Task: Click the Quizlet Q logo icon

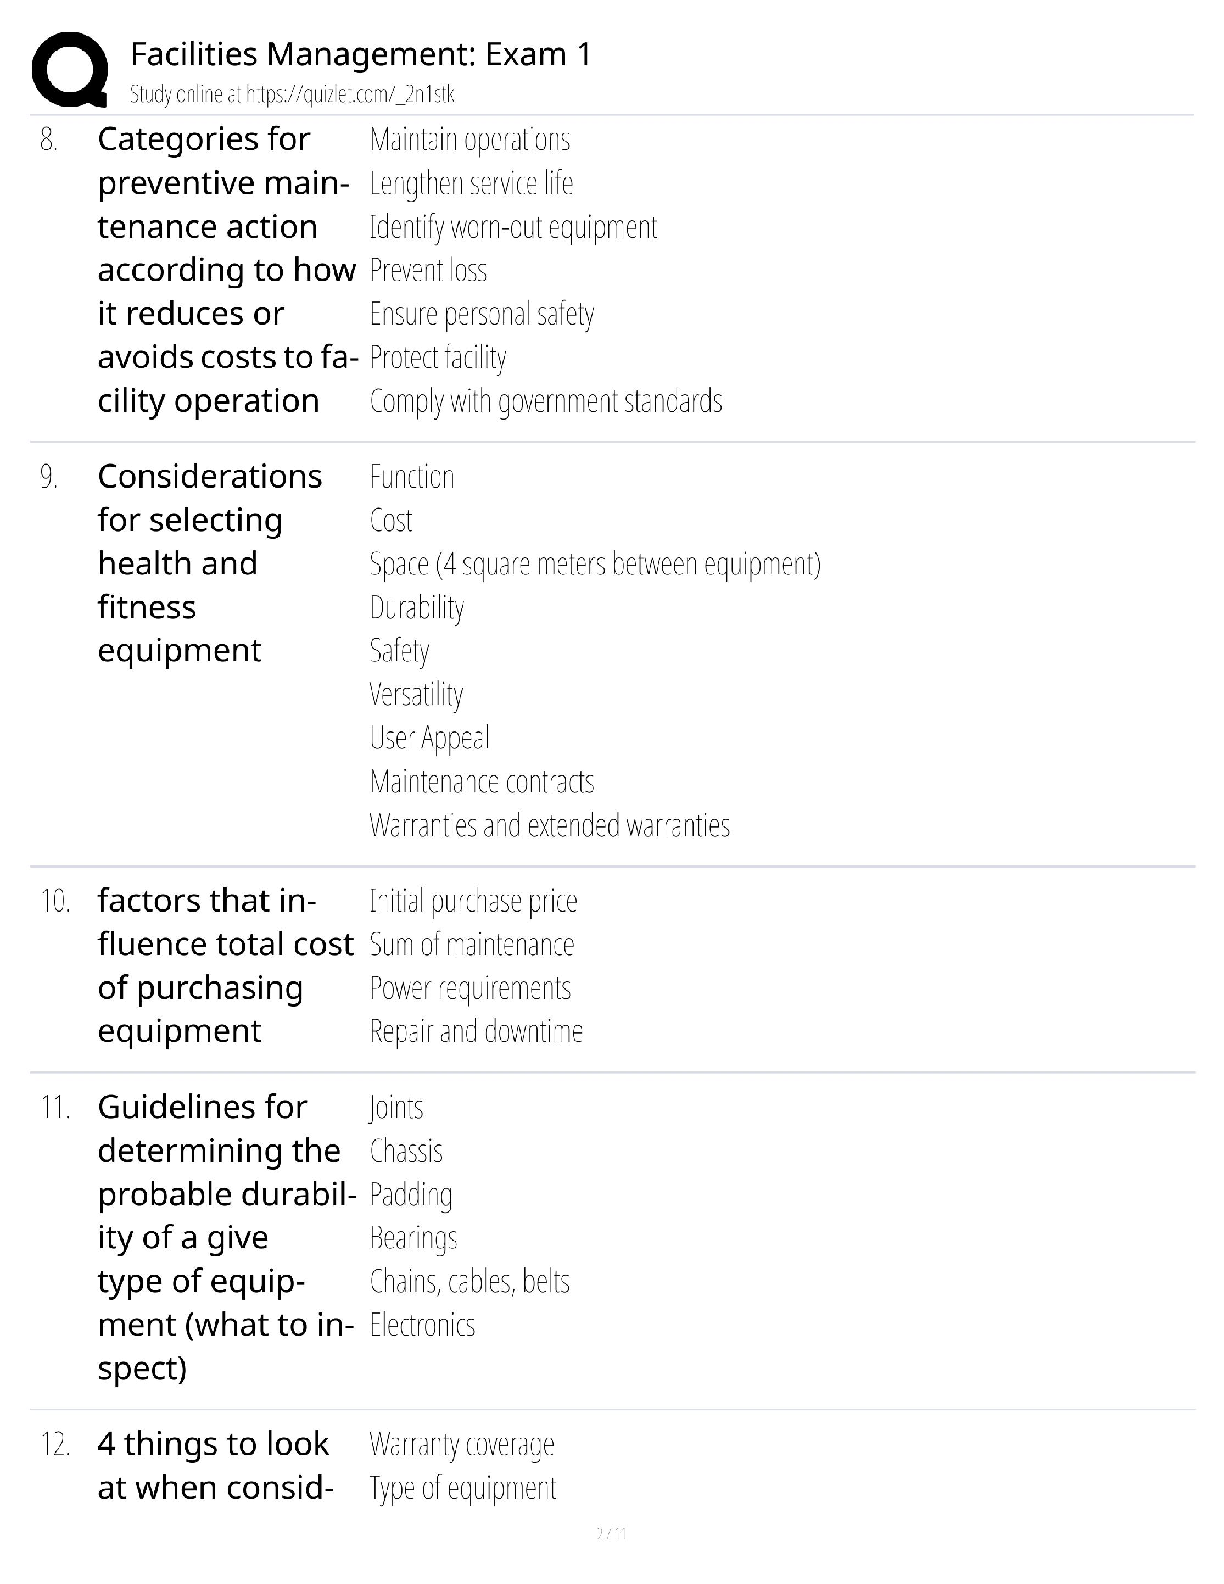Action: click(70, 70)
